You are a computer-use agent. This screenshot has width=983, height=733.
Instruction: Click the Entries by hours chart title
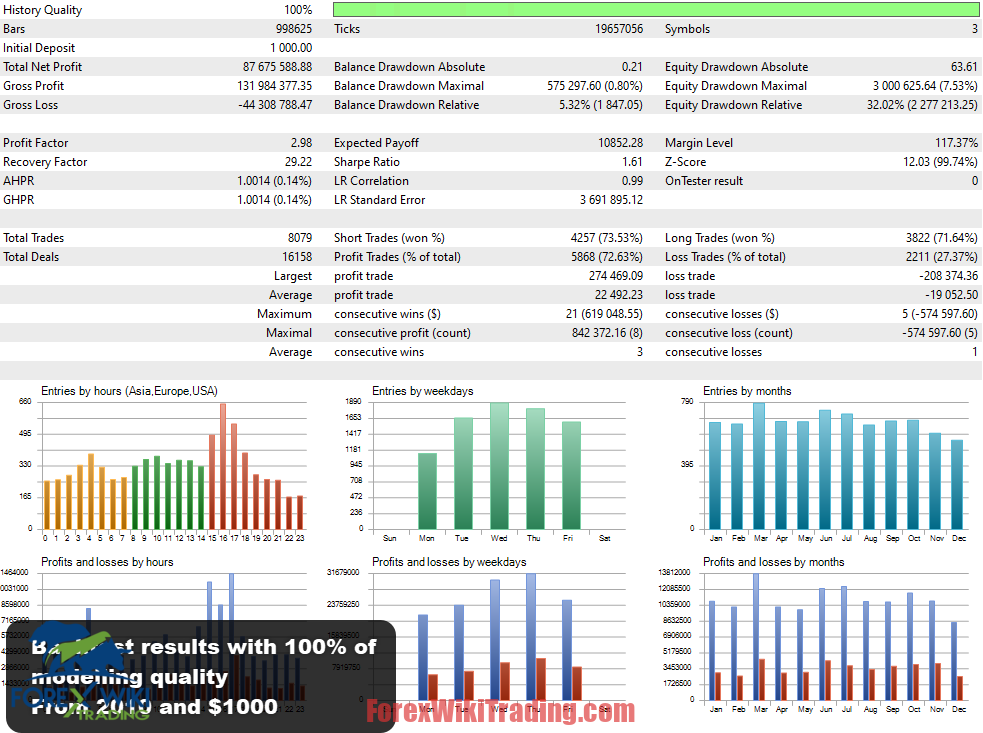[129, 391]
